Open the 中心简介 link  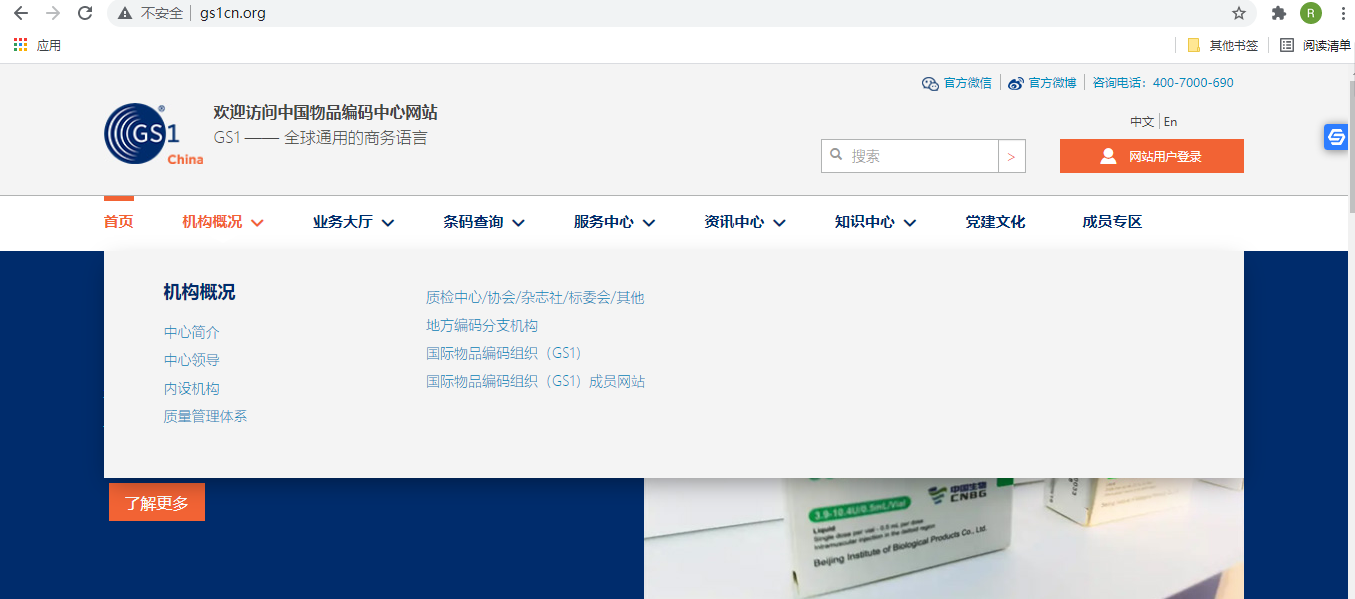[192, 332]
